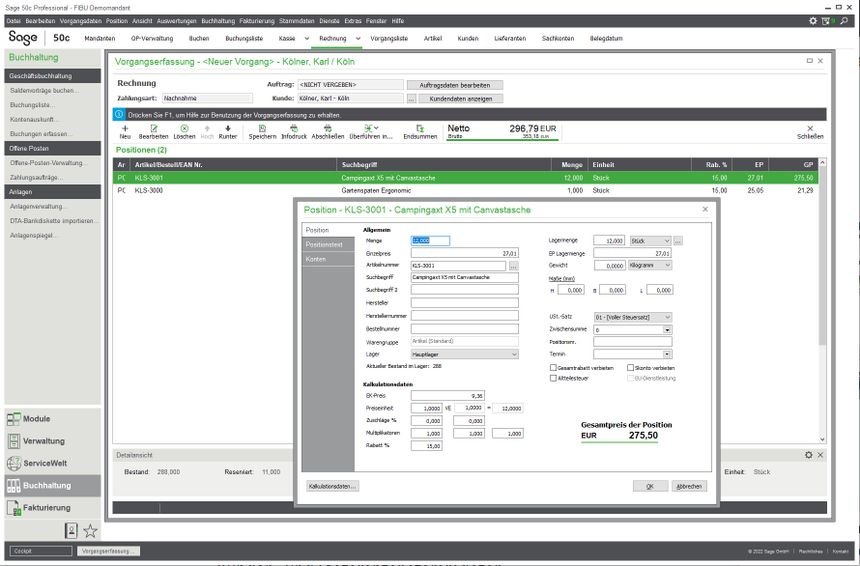The width and height of the screenshot is (860, 566).
Task: Enable Gesamtrabatt verbieten checkbox
Action: pyautogui.click(x=553, y=368)
